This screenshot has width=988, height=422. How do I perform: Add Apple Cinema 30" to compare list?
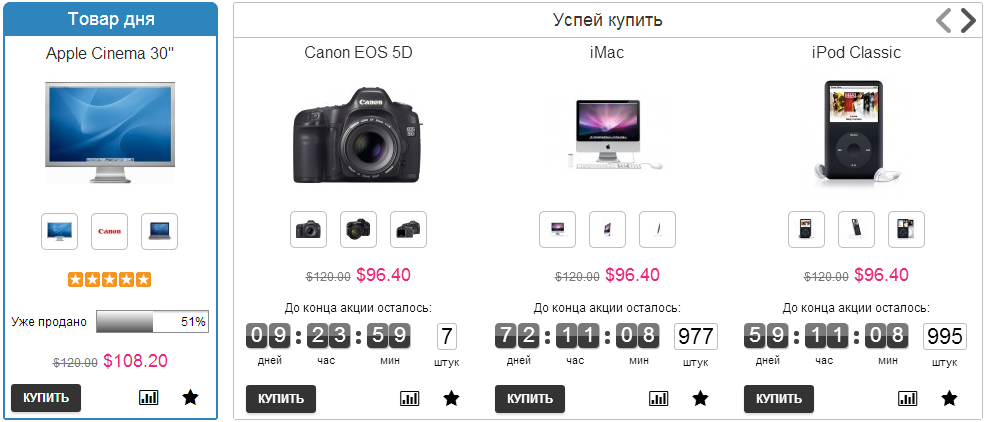pyautogui.click(x=149, y=397)
